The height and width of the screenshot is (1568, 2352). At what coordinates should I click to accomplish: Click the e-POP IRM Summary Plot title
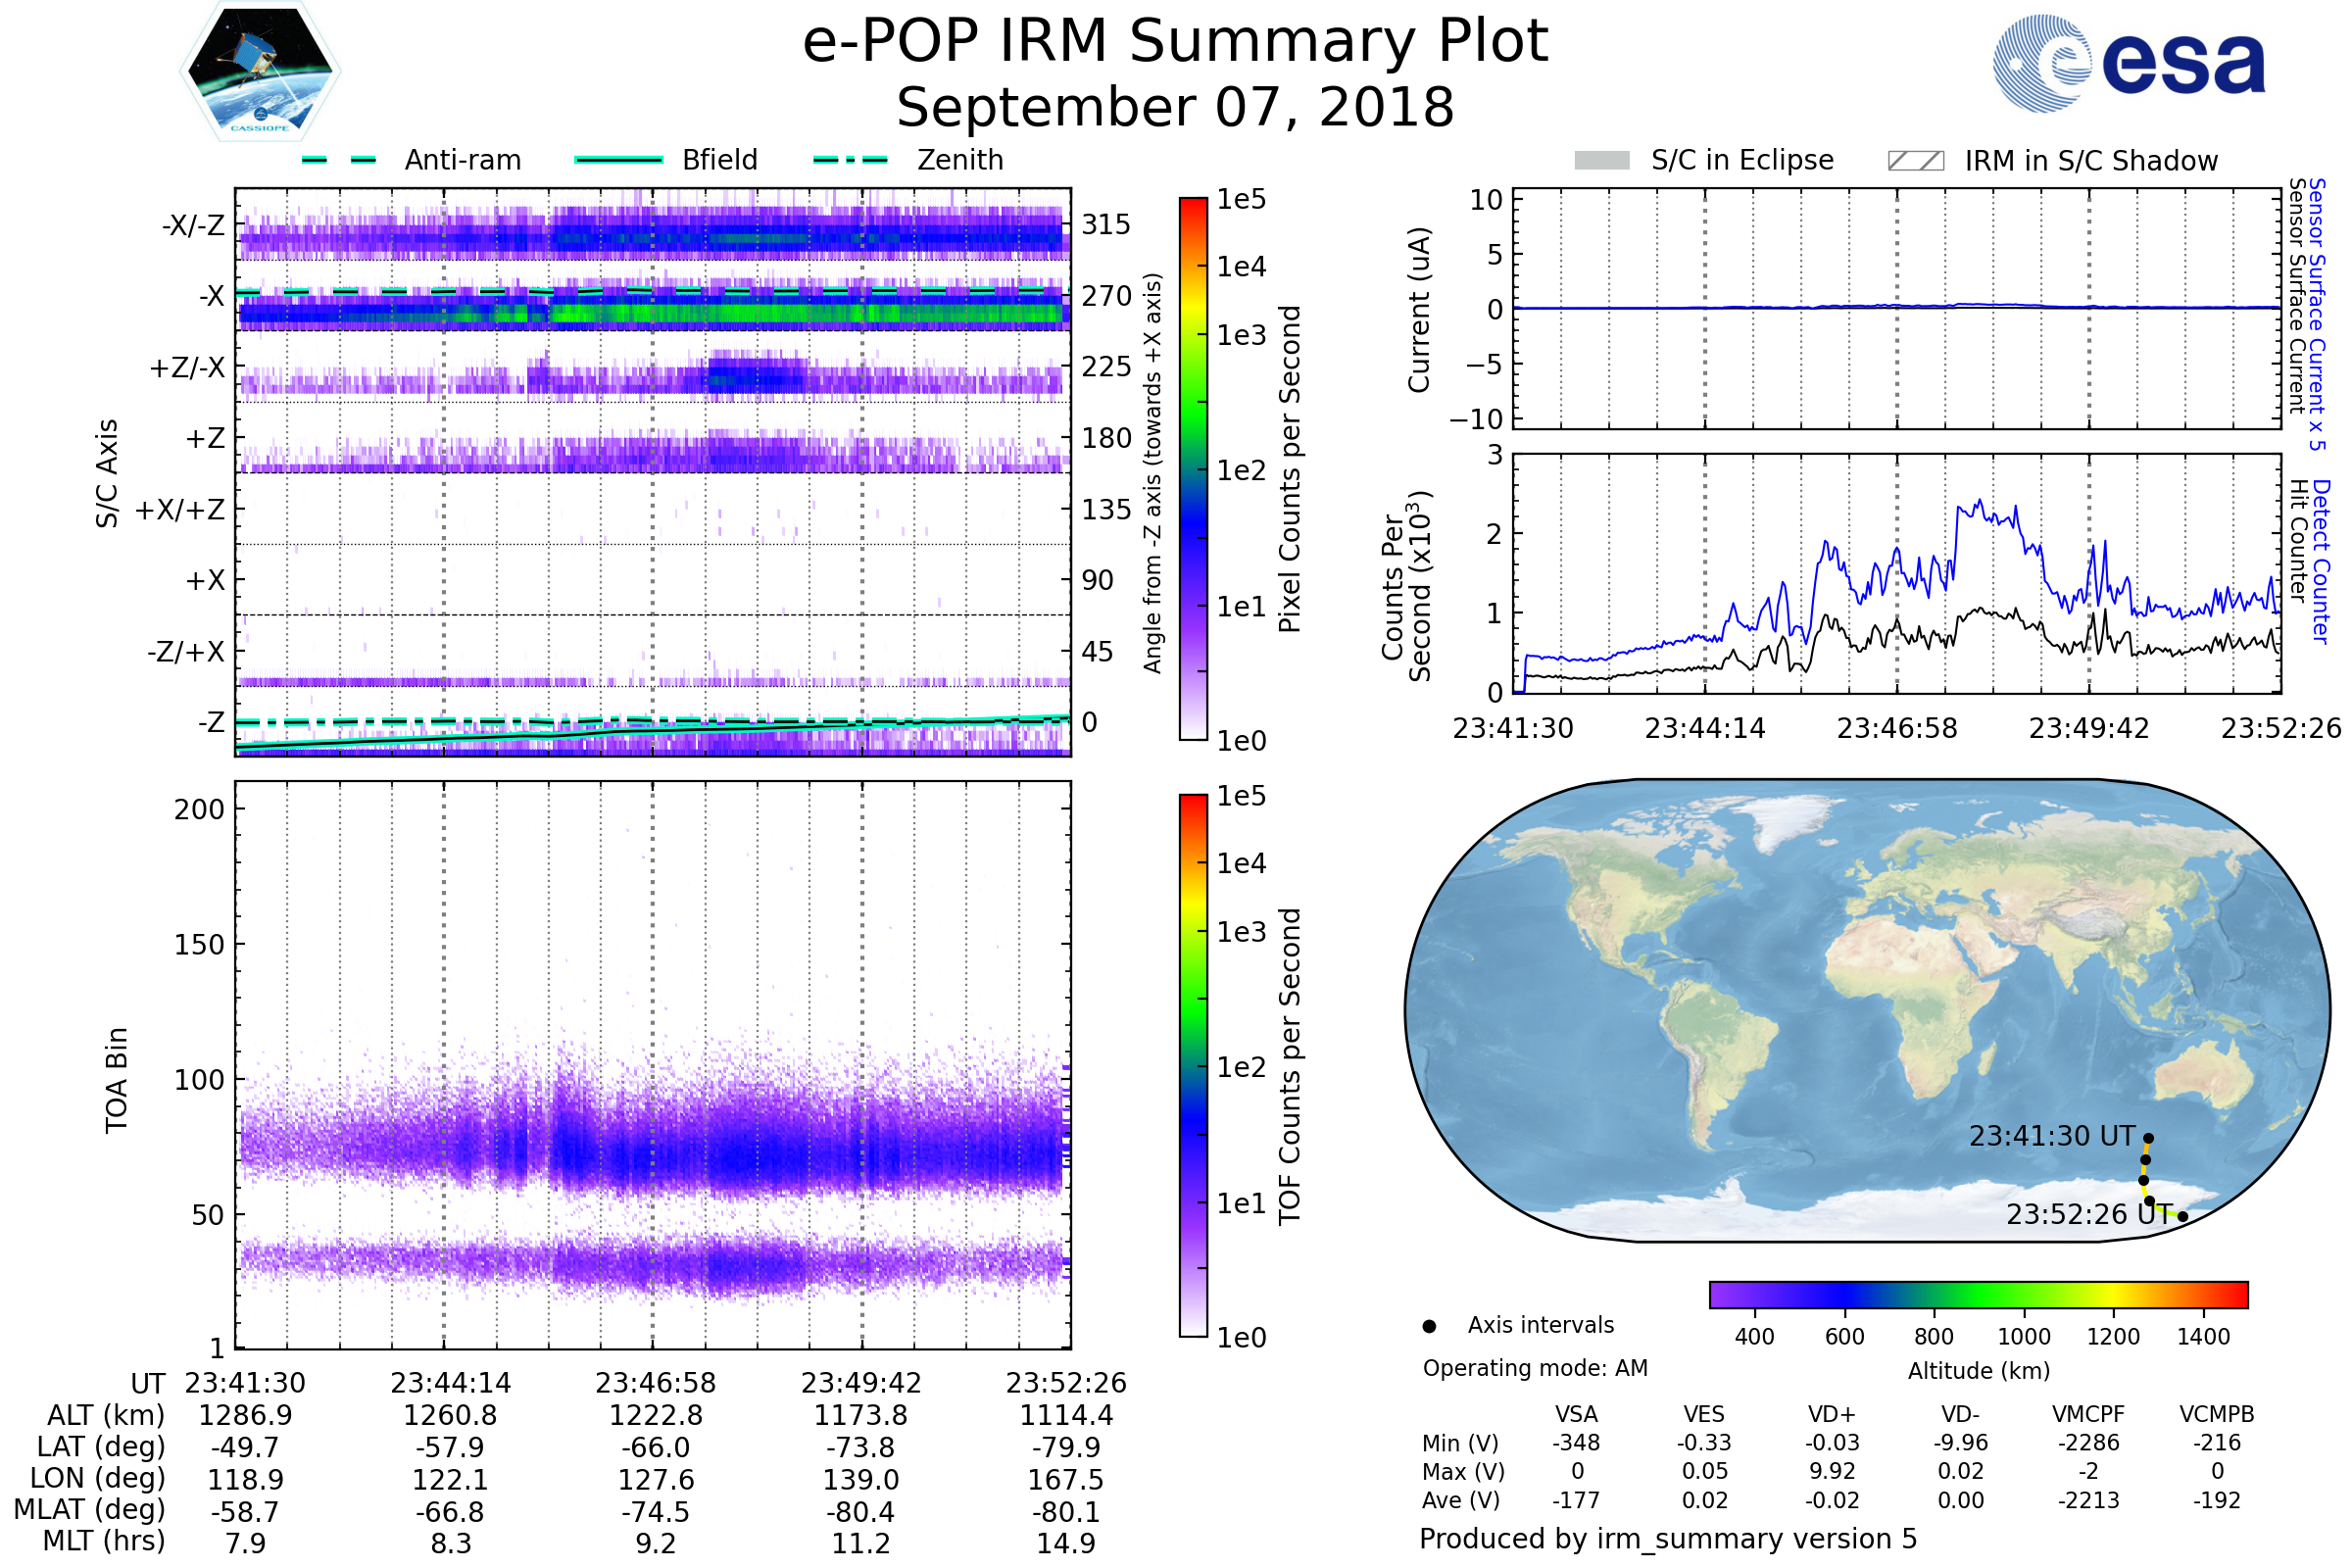coord(1175,42)
